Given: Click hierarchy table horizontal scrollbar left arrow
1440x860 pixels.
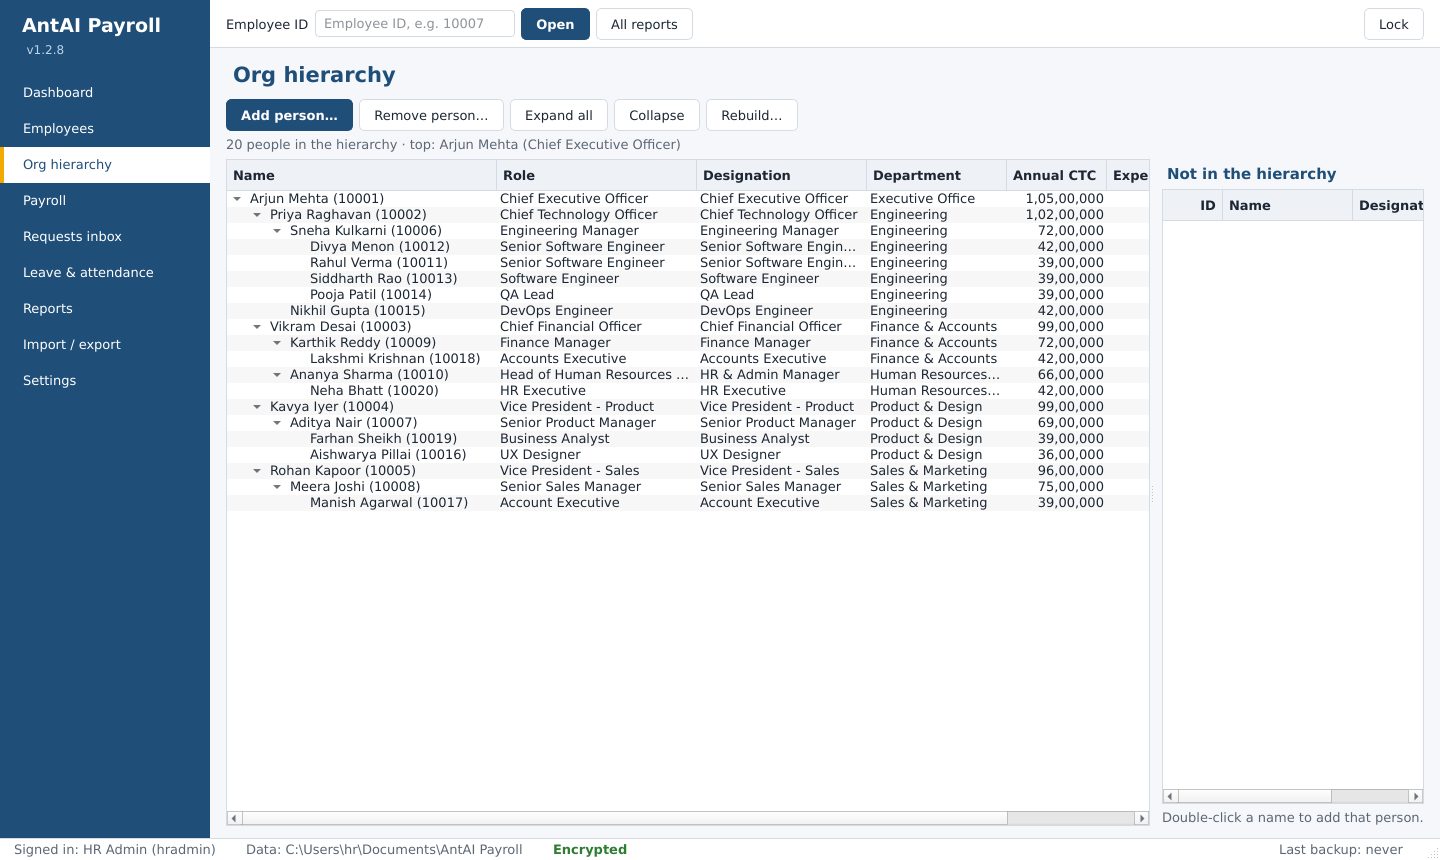Looking at the screenshot, I should coord(234,818).
